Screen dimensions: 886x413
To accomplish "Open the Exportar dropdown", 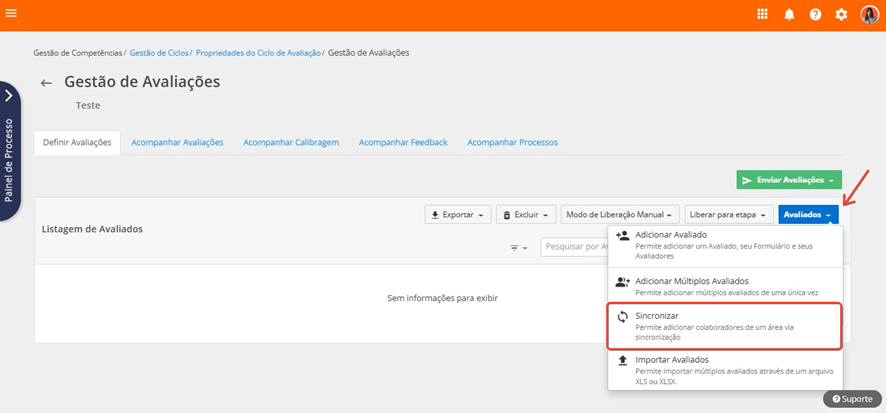I will 457,214.
